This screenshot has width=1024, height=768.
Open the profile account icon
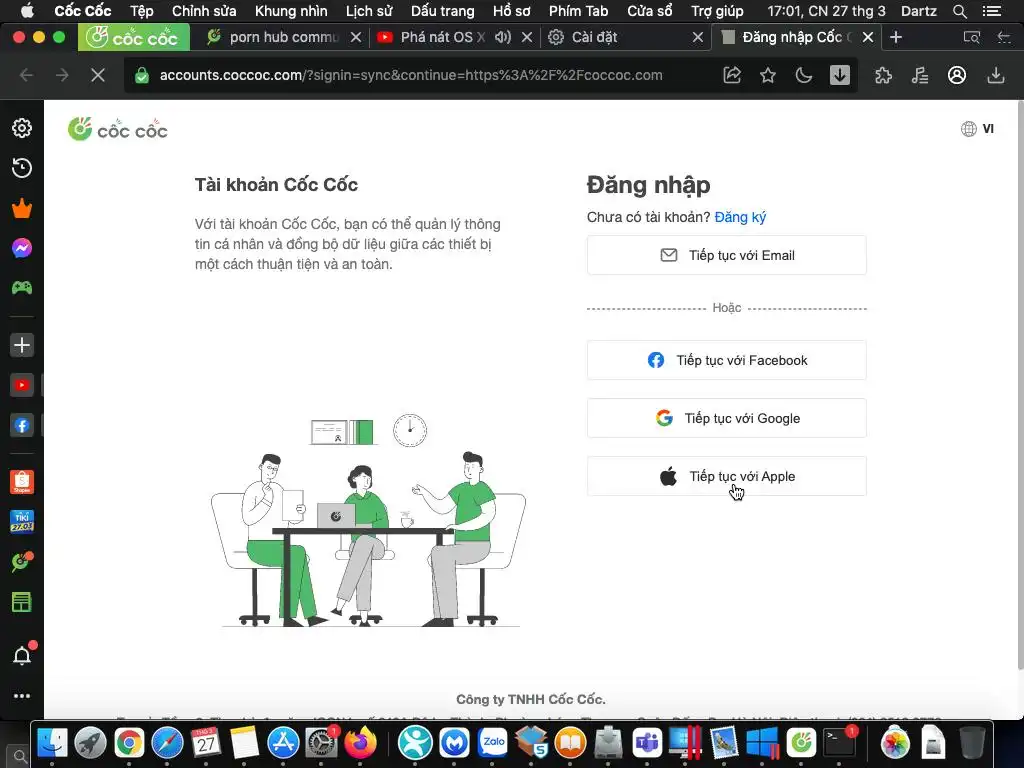957,75
